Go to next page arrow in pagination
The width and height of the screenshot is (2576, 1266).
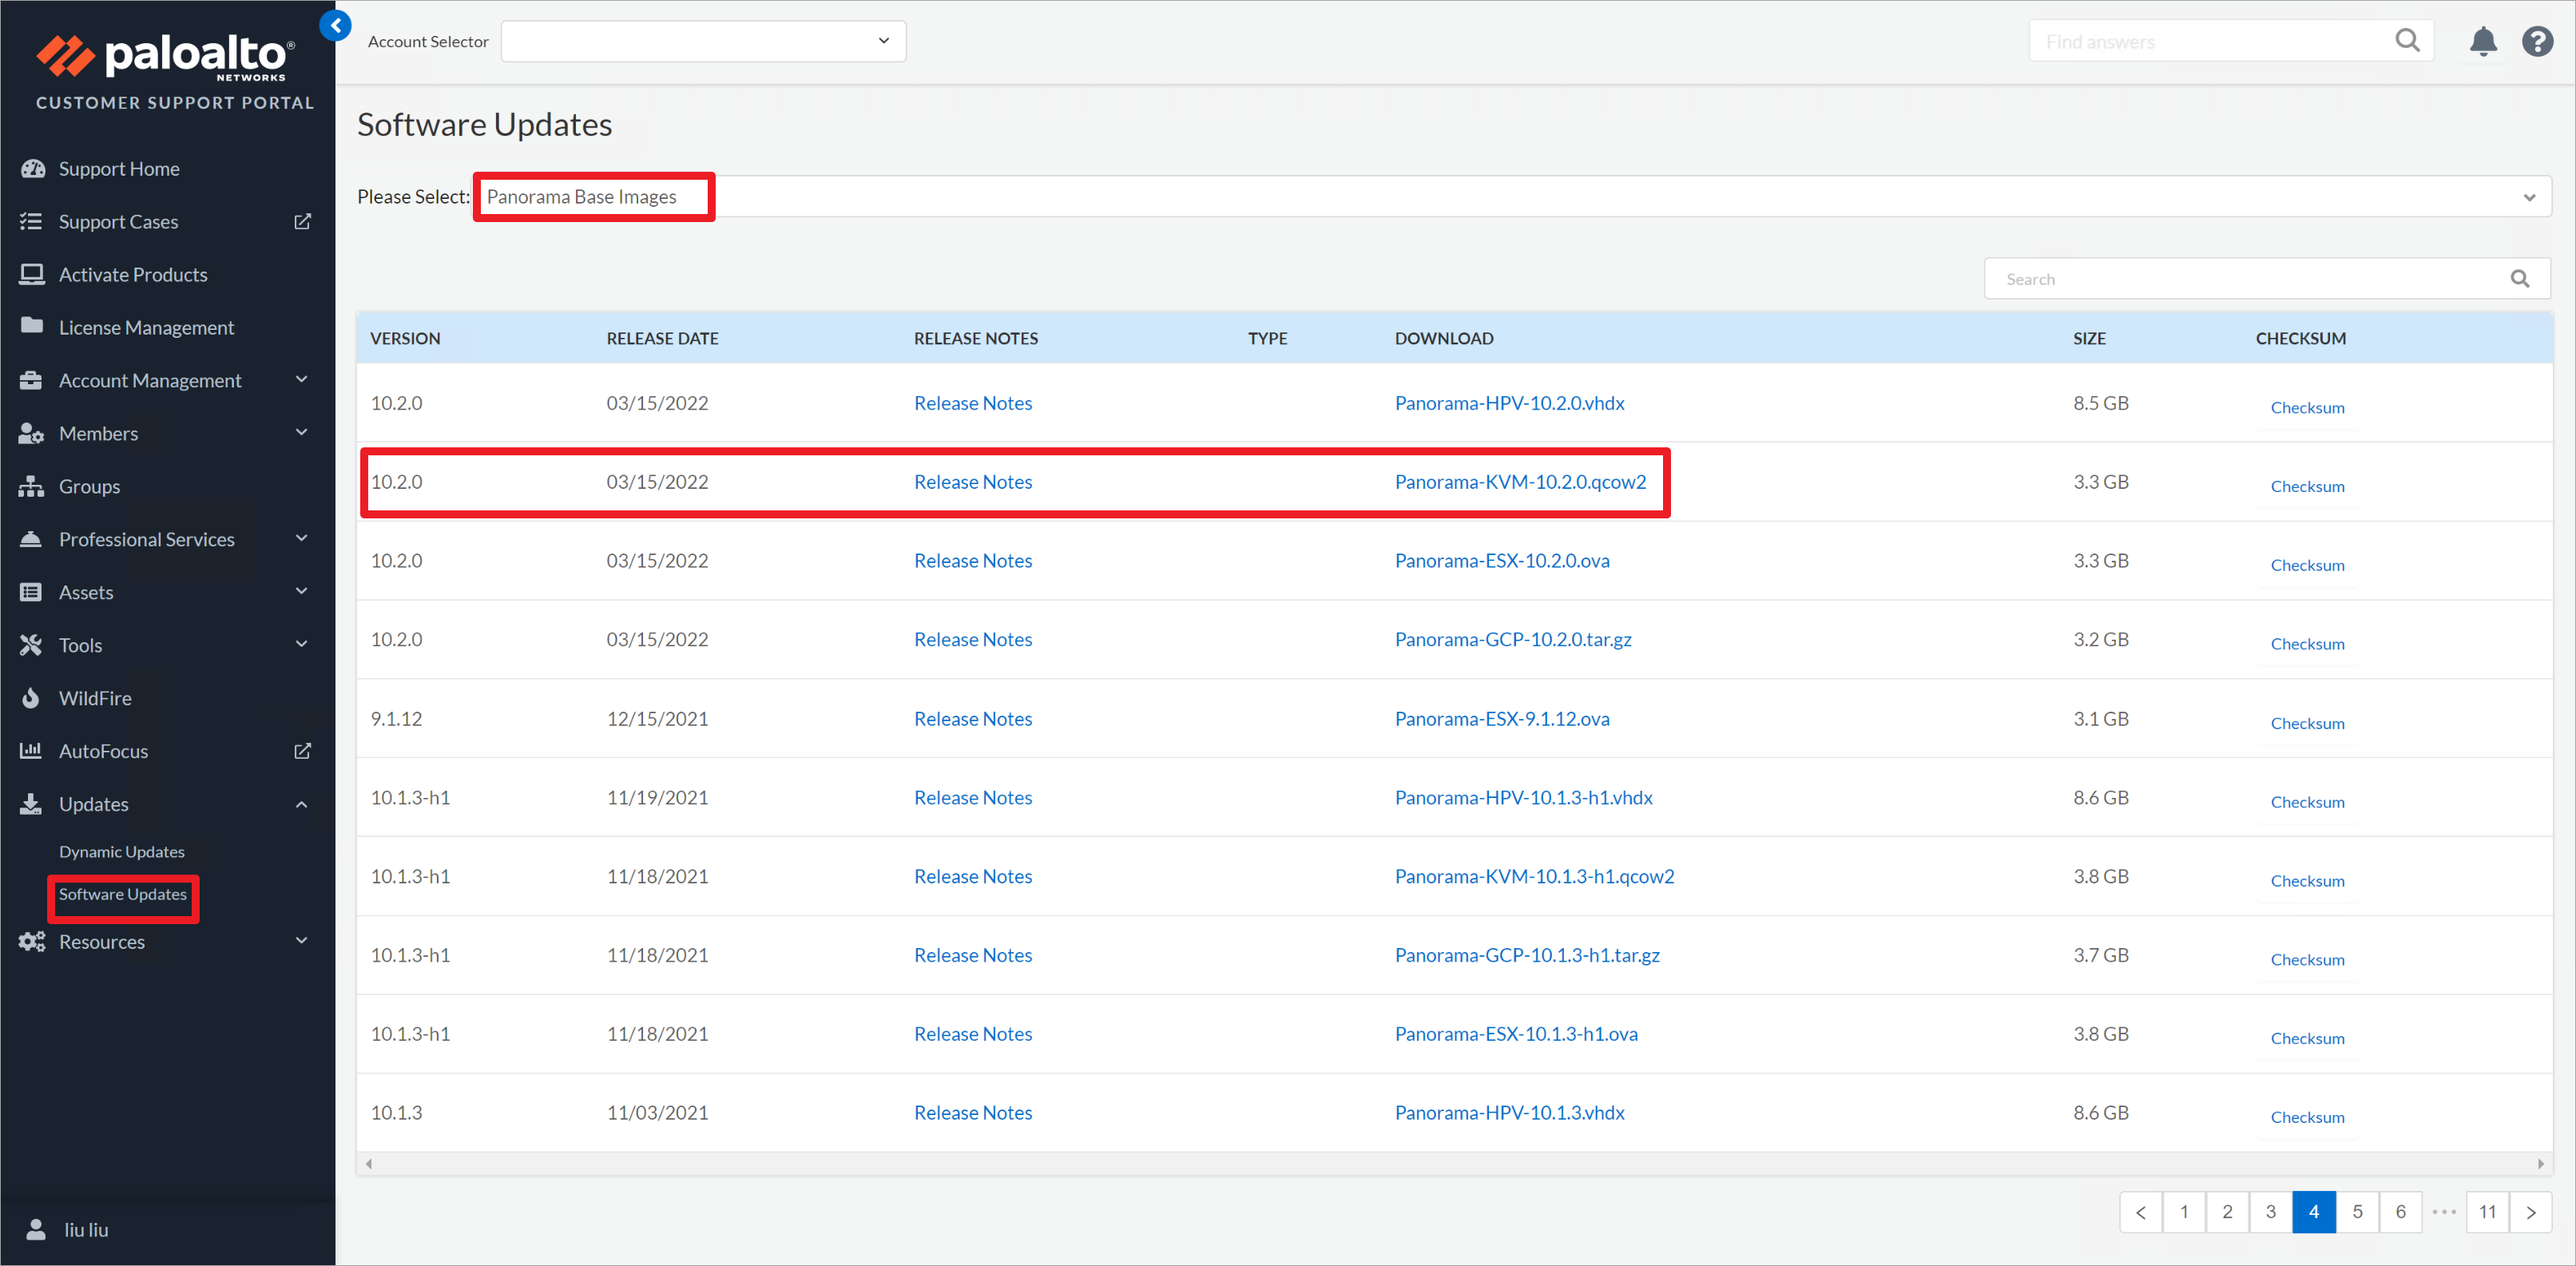tap(2530, 1212)
